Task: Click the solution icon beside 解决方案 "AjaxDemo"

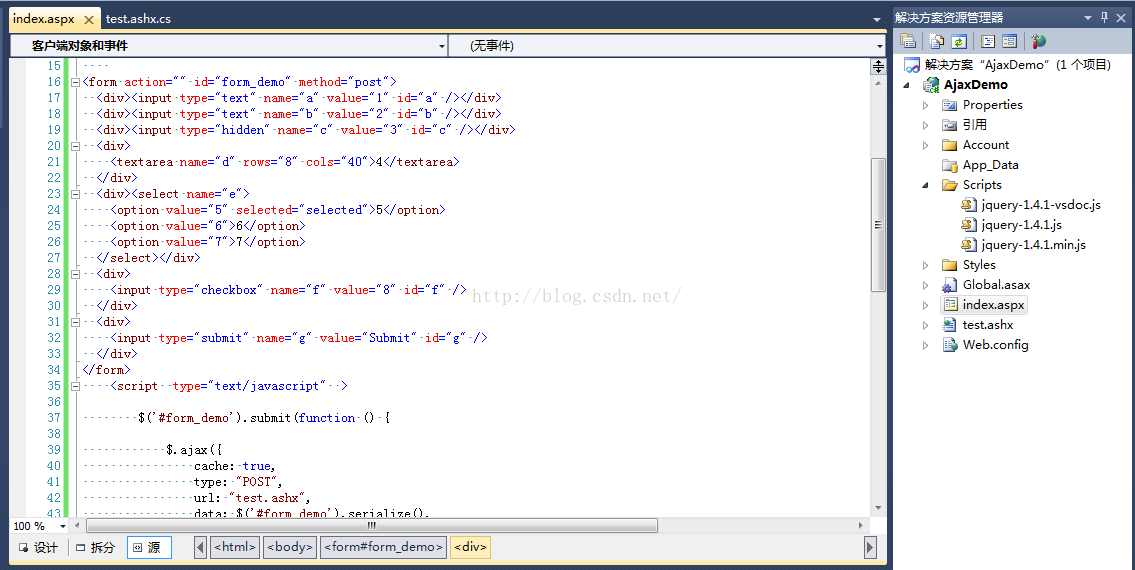Action: pyautogui.click(x=912, y=65)
